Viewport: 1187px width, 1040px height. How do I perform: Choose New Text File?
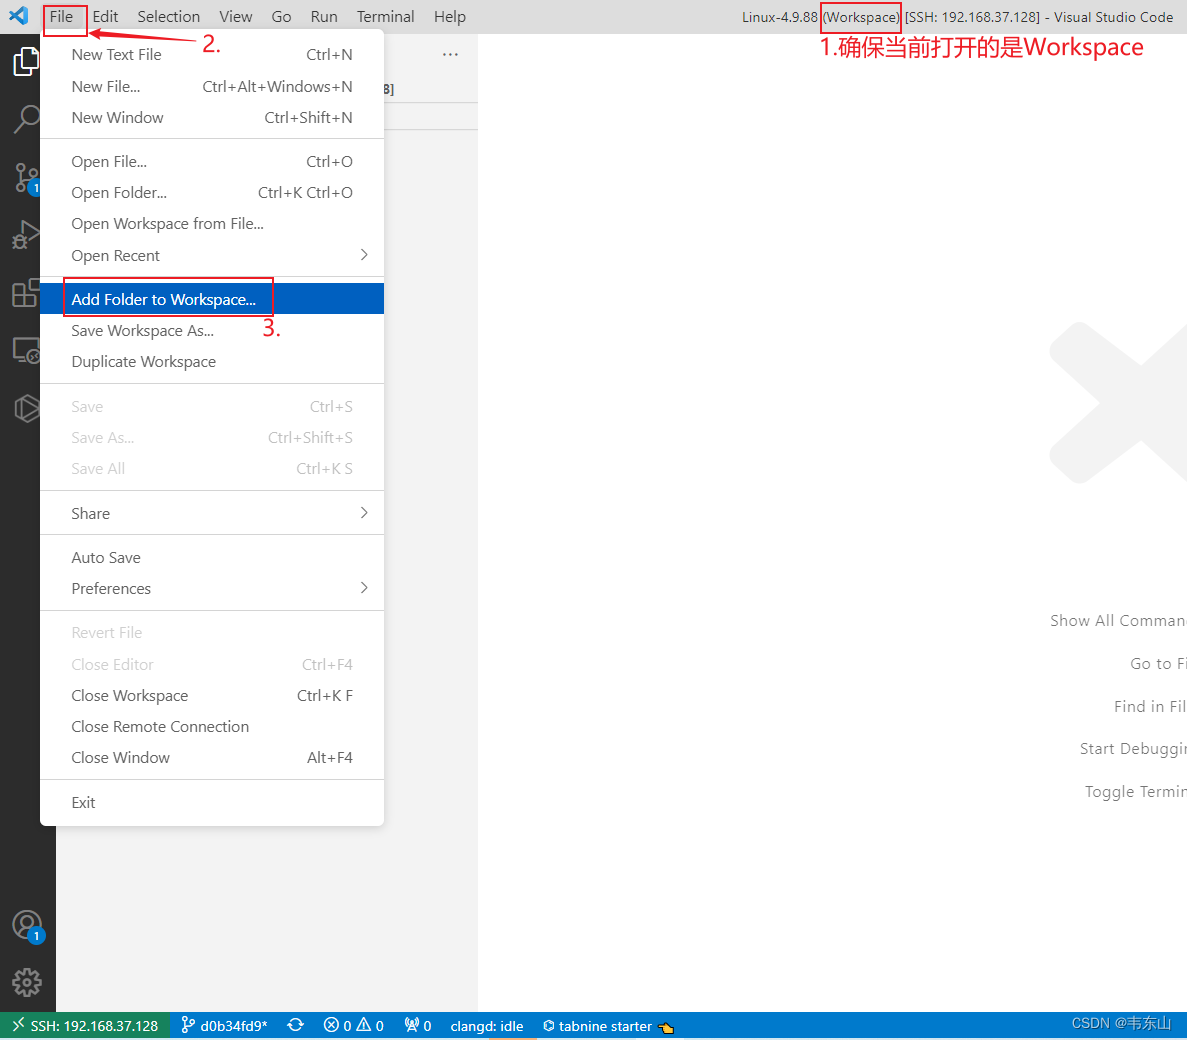212,54
